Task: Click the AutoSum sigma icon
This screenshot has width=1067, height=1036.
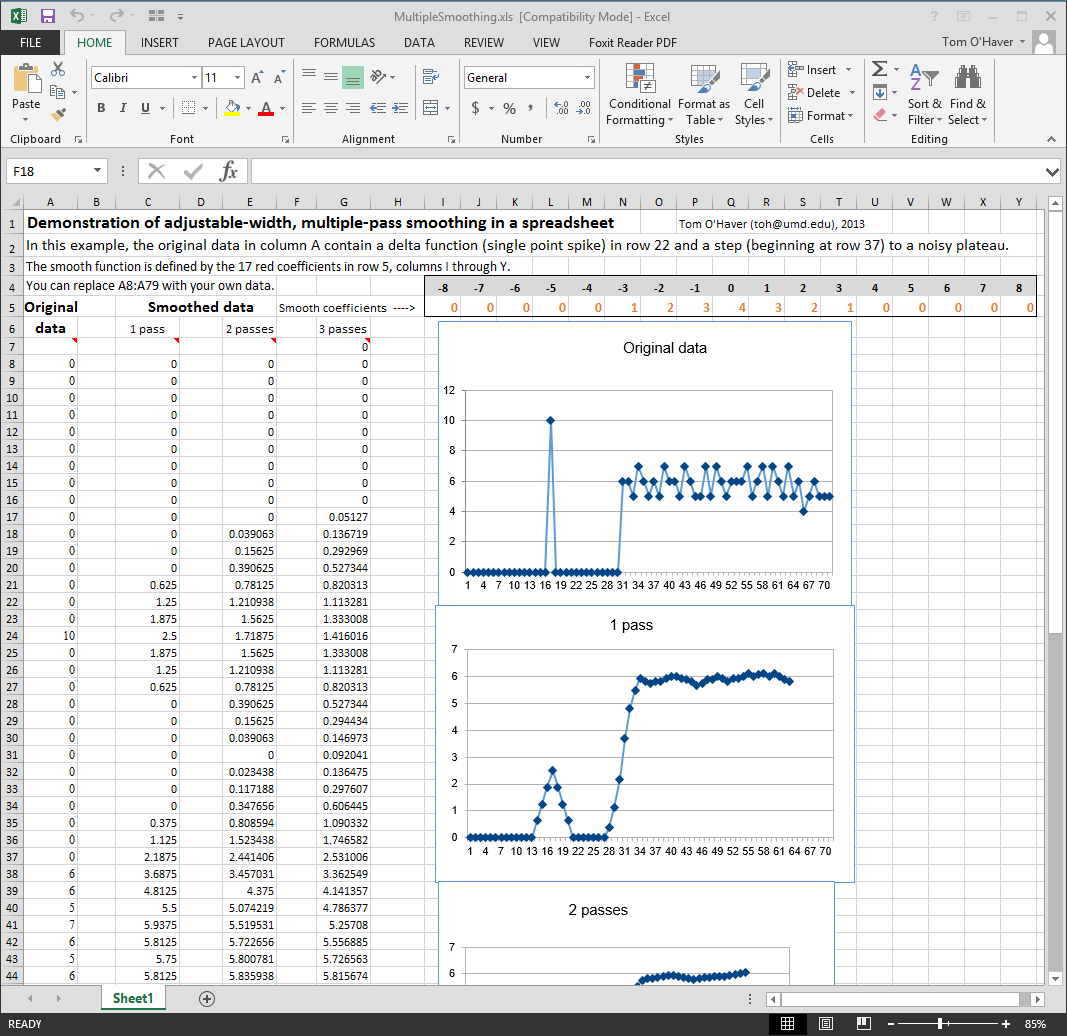Action: coord(879,69)
